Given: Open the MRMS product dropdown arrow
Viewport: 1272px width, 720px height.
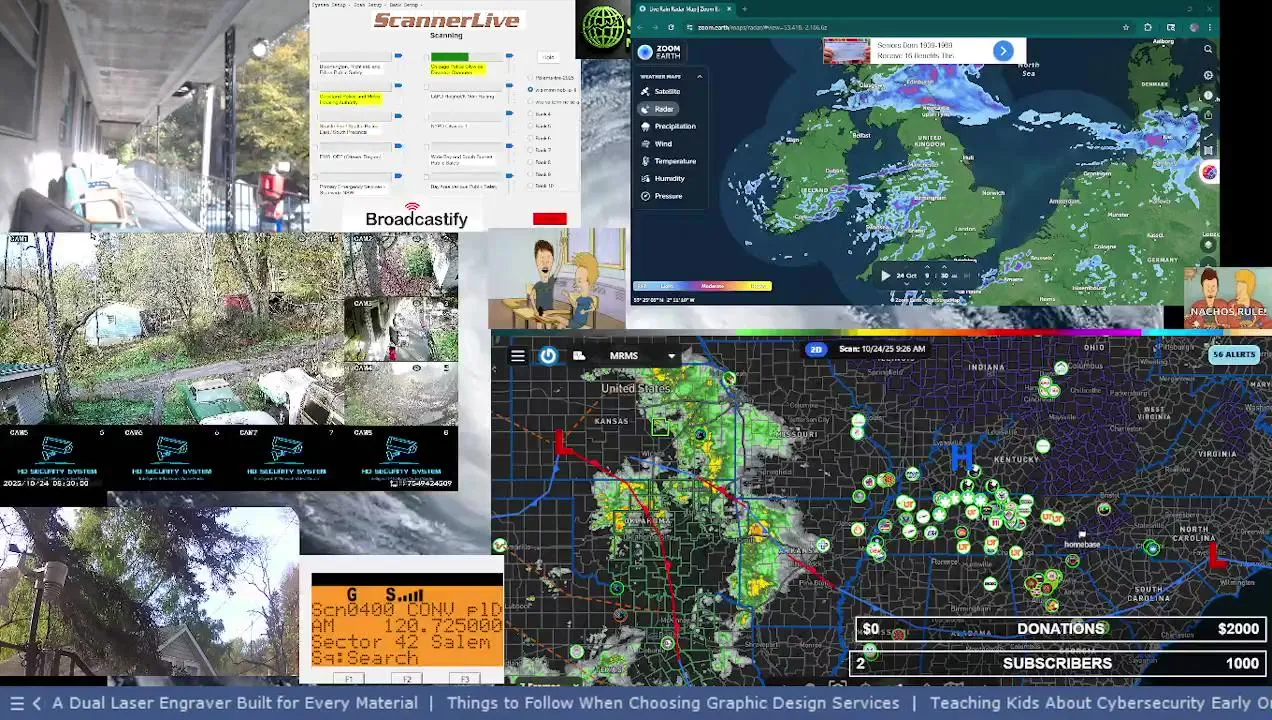Looking at the screenshot, I should pos(671,356).
